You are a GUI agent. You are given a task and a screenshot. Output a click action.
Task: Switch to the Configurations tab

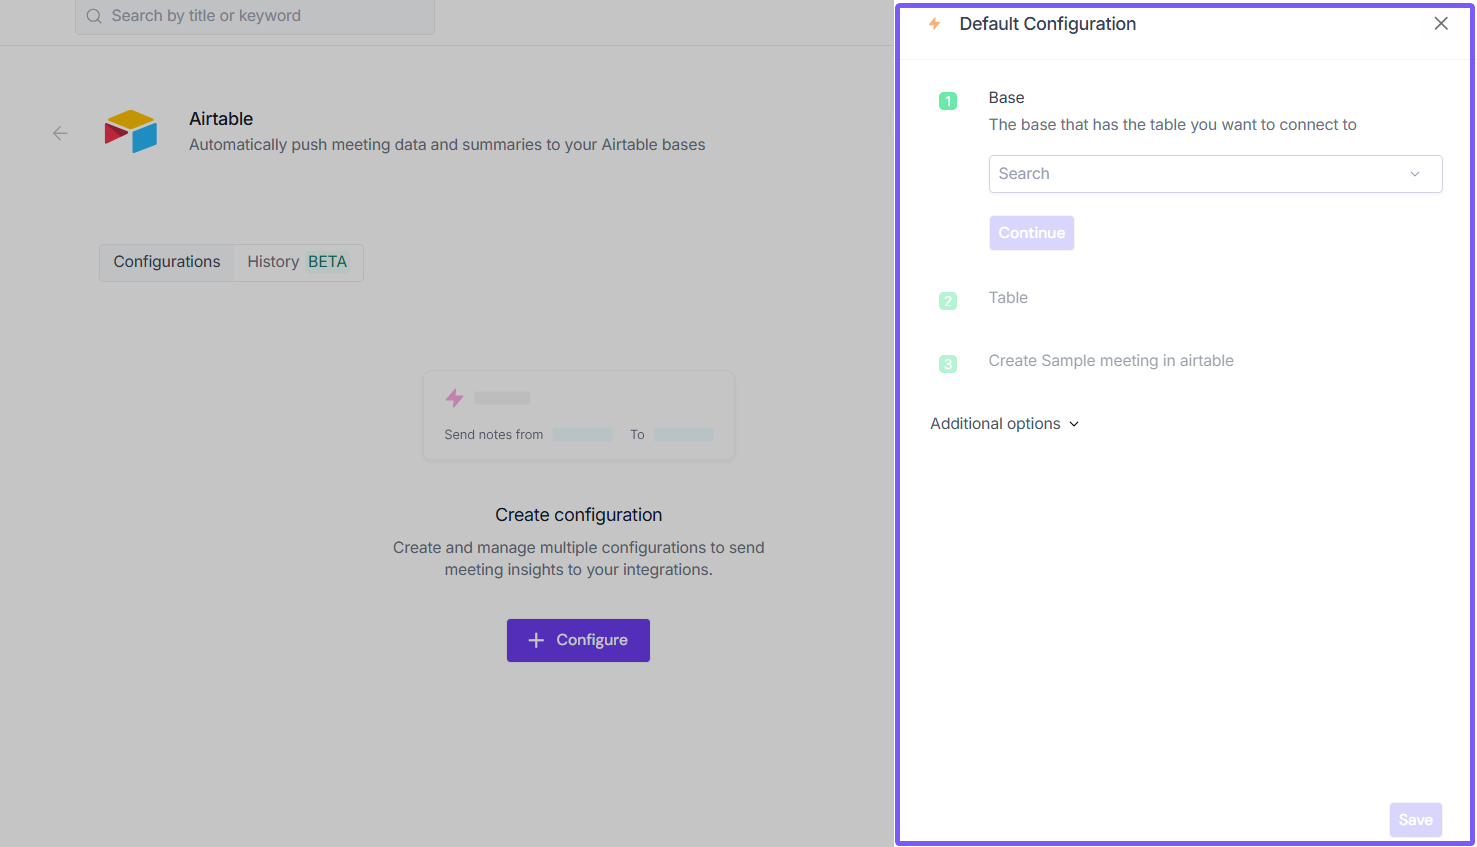[x=167, y=262]
